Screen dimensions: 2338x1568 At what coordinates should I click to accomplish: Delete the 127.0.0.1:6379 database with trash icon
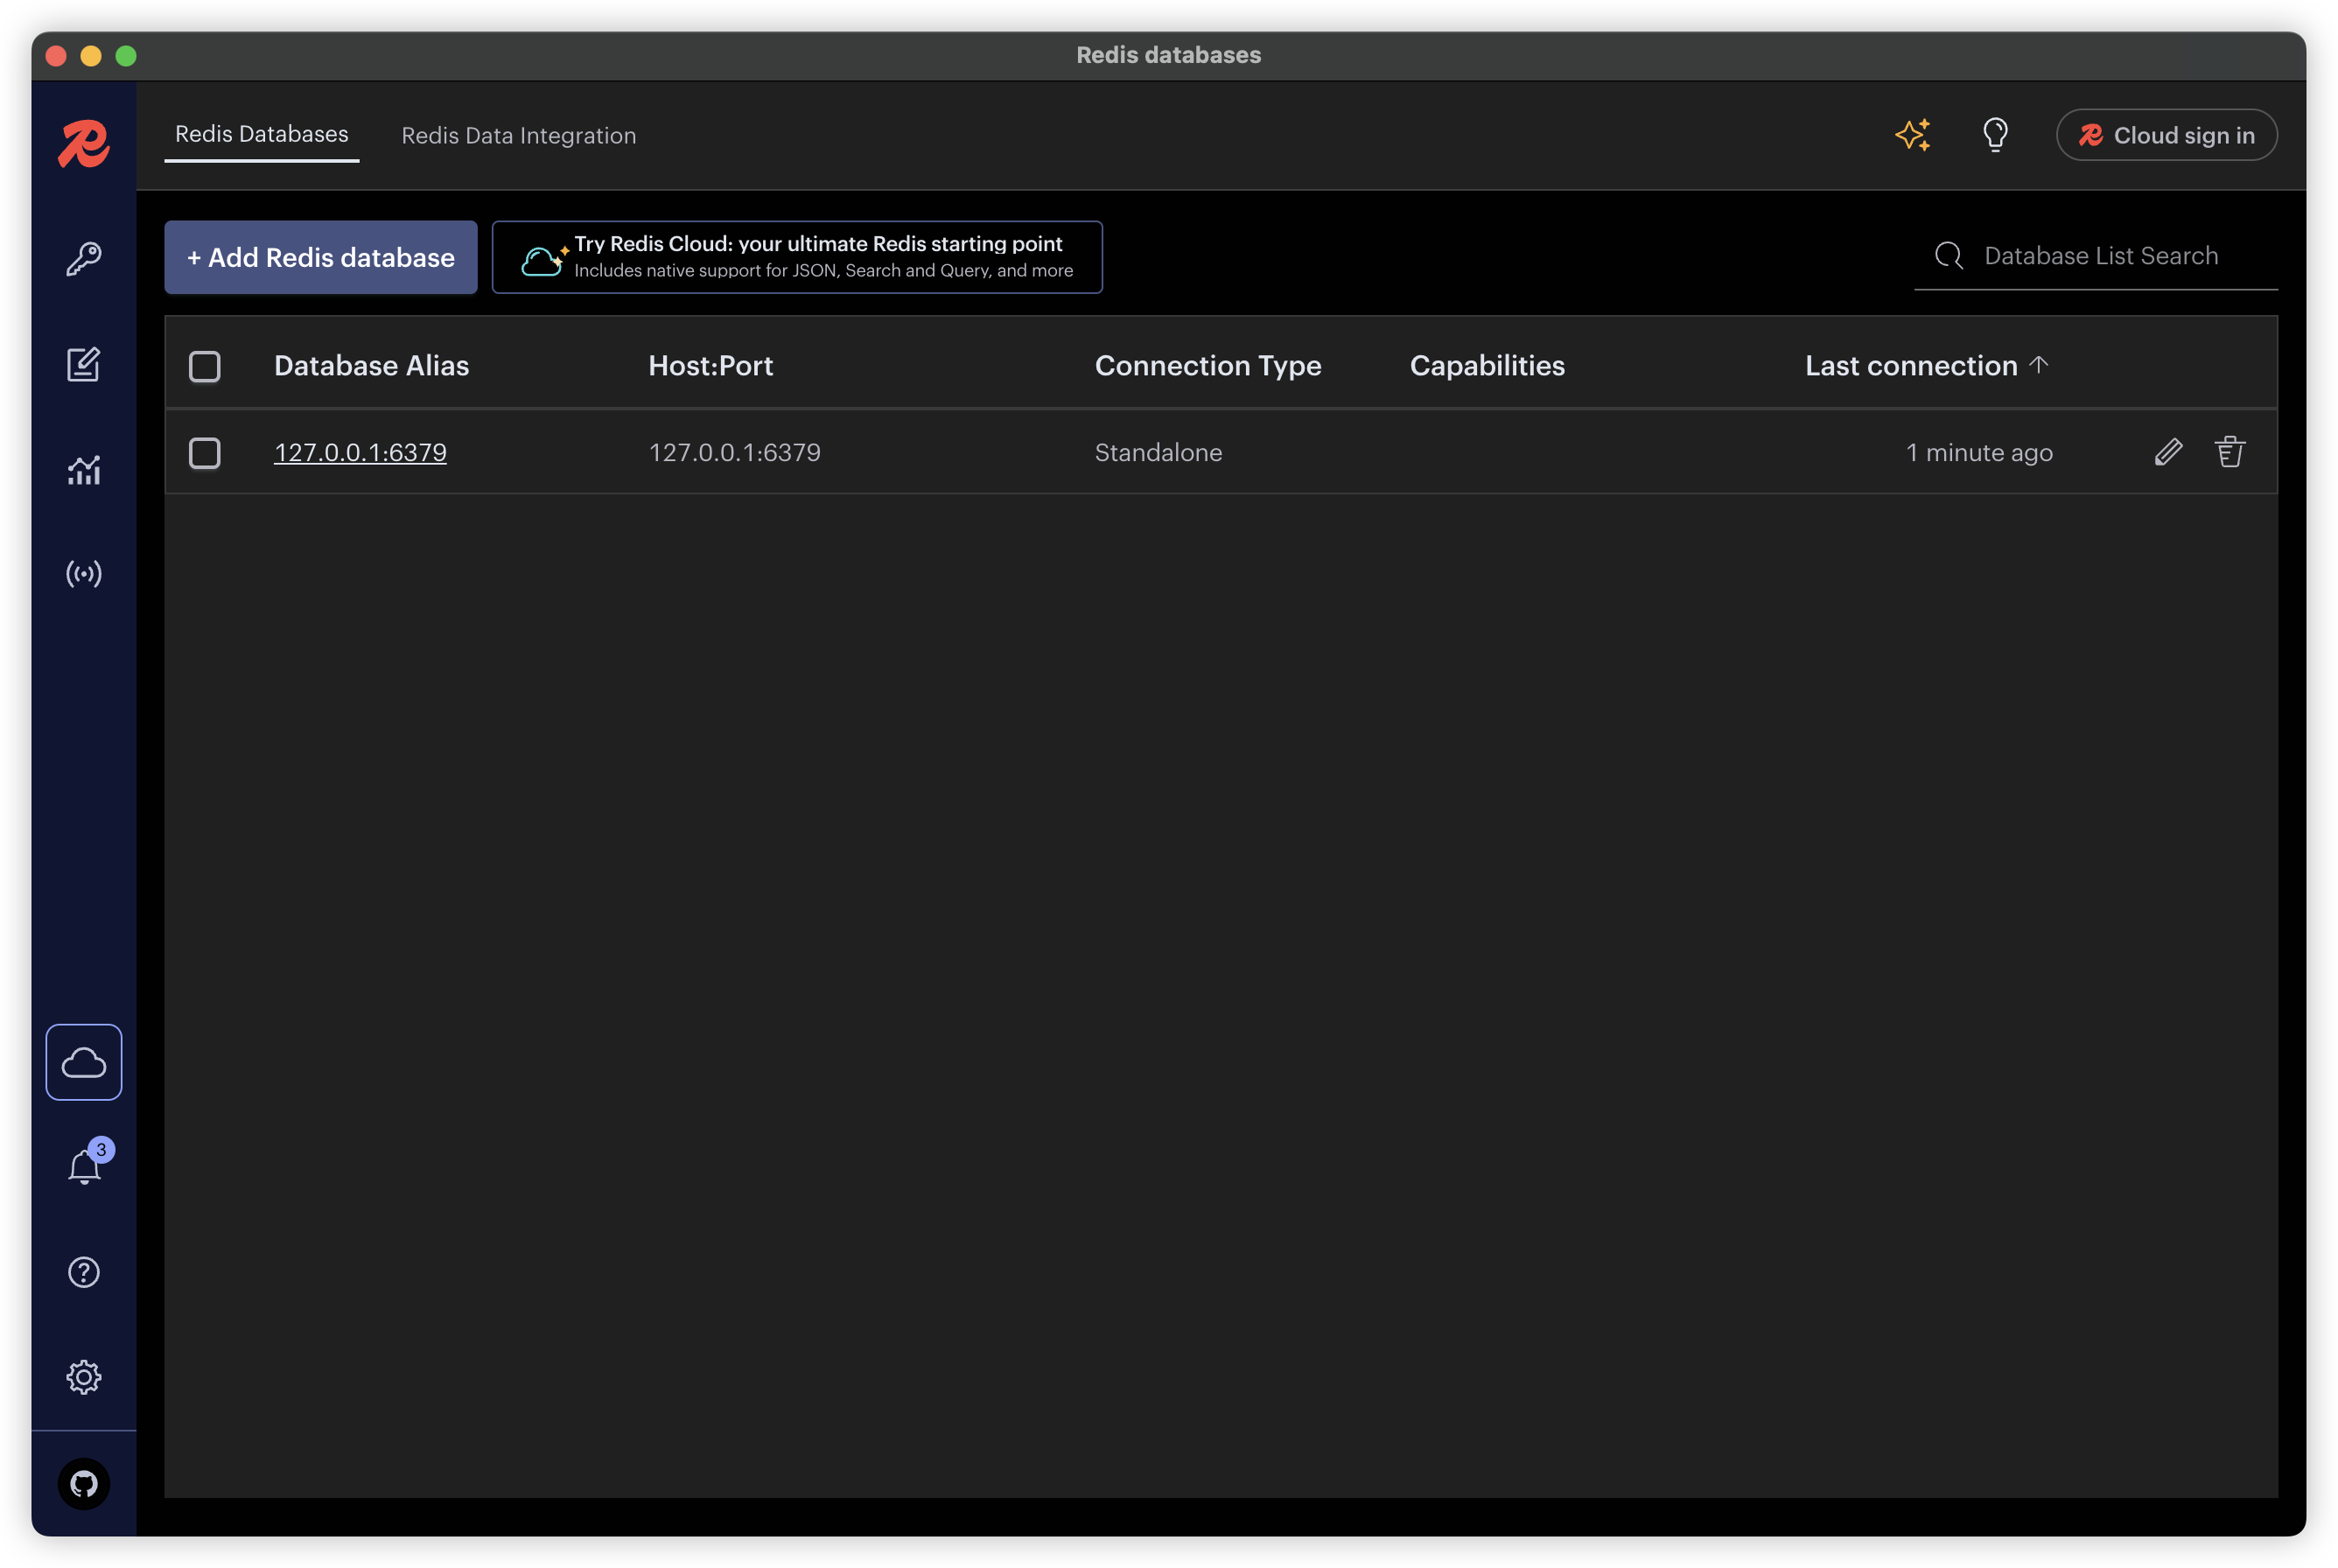pos(2229,452)
